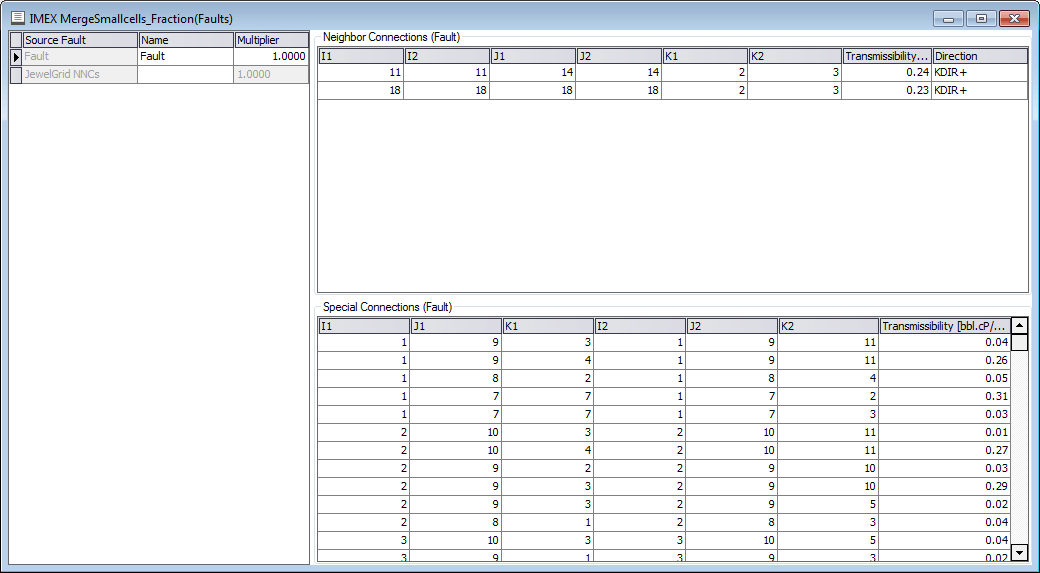
Task: Click row selector beside JewelGrid NNCs
Action: click(16, 75)
